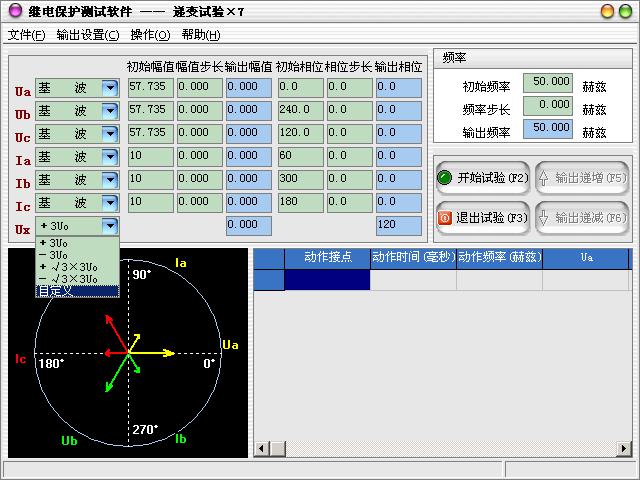The height and width of the screenshot is (480, 640).
Task: Open the 帮助(H) menu
Action: click(201, 34)
